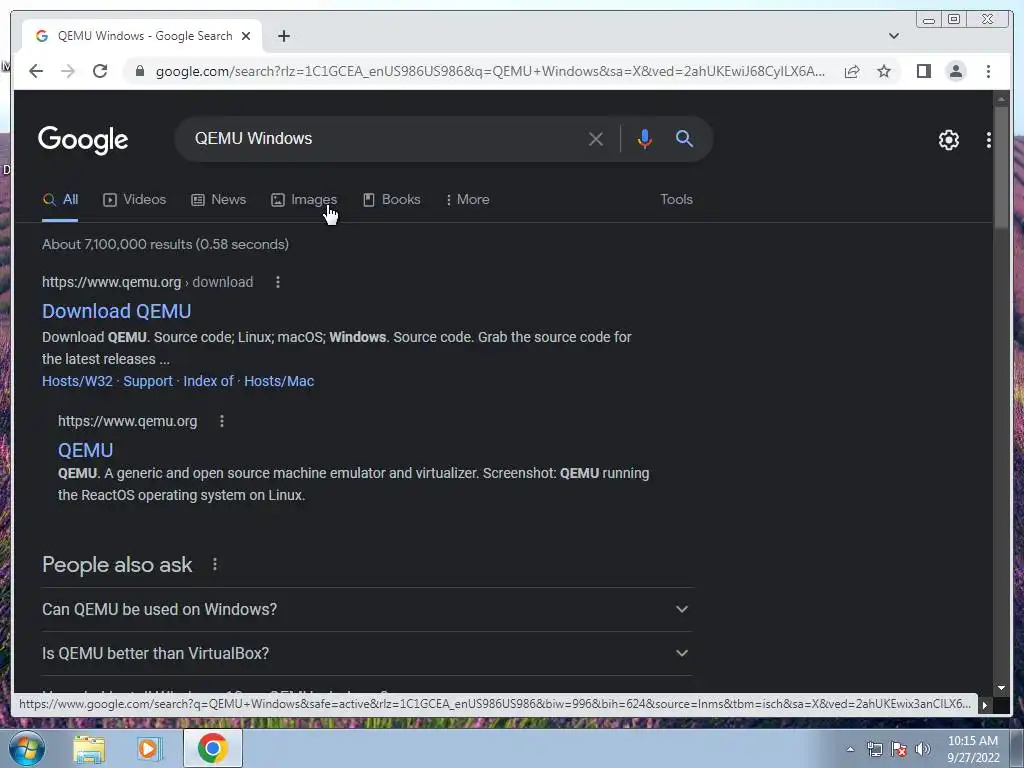The image size is (1024, 768).
Task: Switch to Images results
Action: coord(304,200)
